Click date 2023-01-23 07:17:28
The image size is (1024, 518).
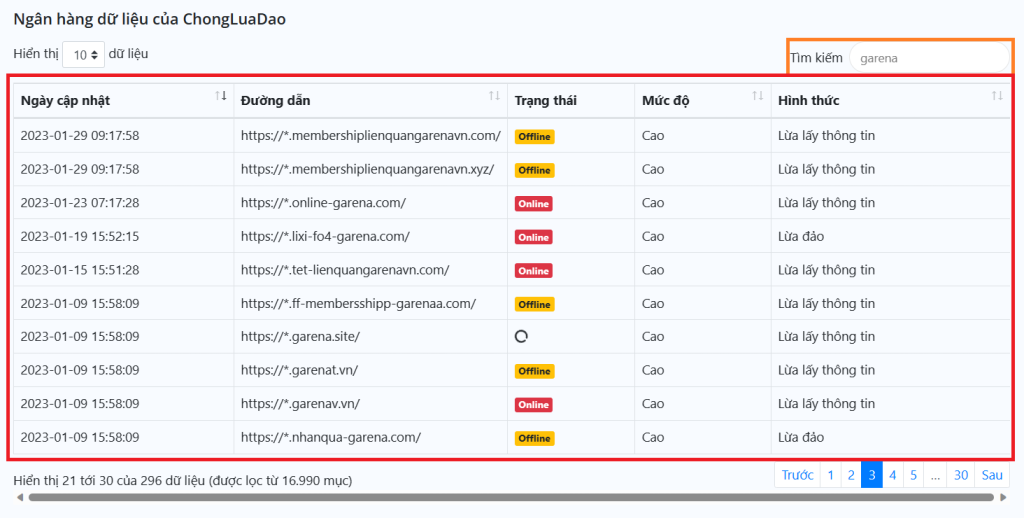(x=80, y=202)
